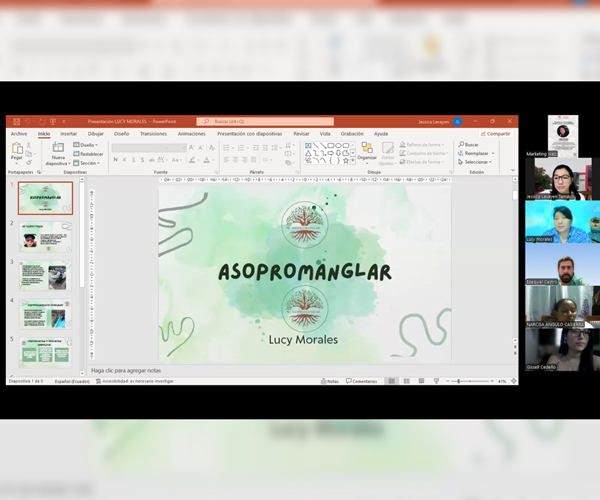Viewport: 600px width, 500px height.
Task: Open text highlight color picker
Action: [x=192, y=160]
